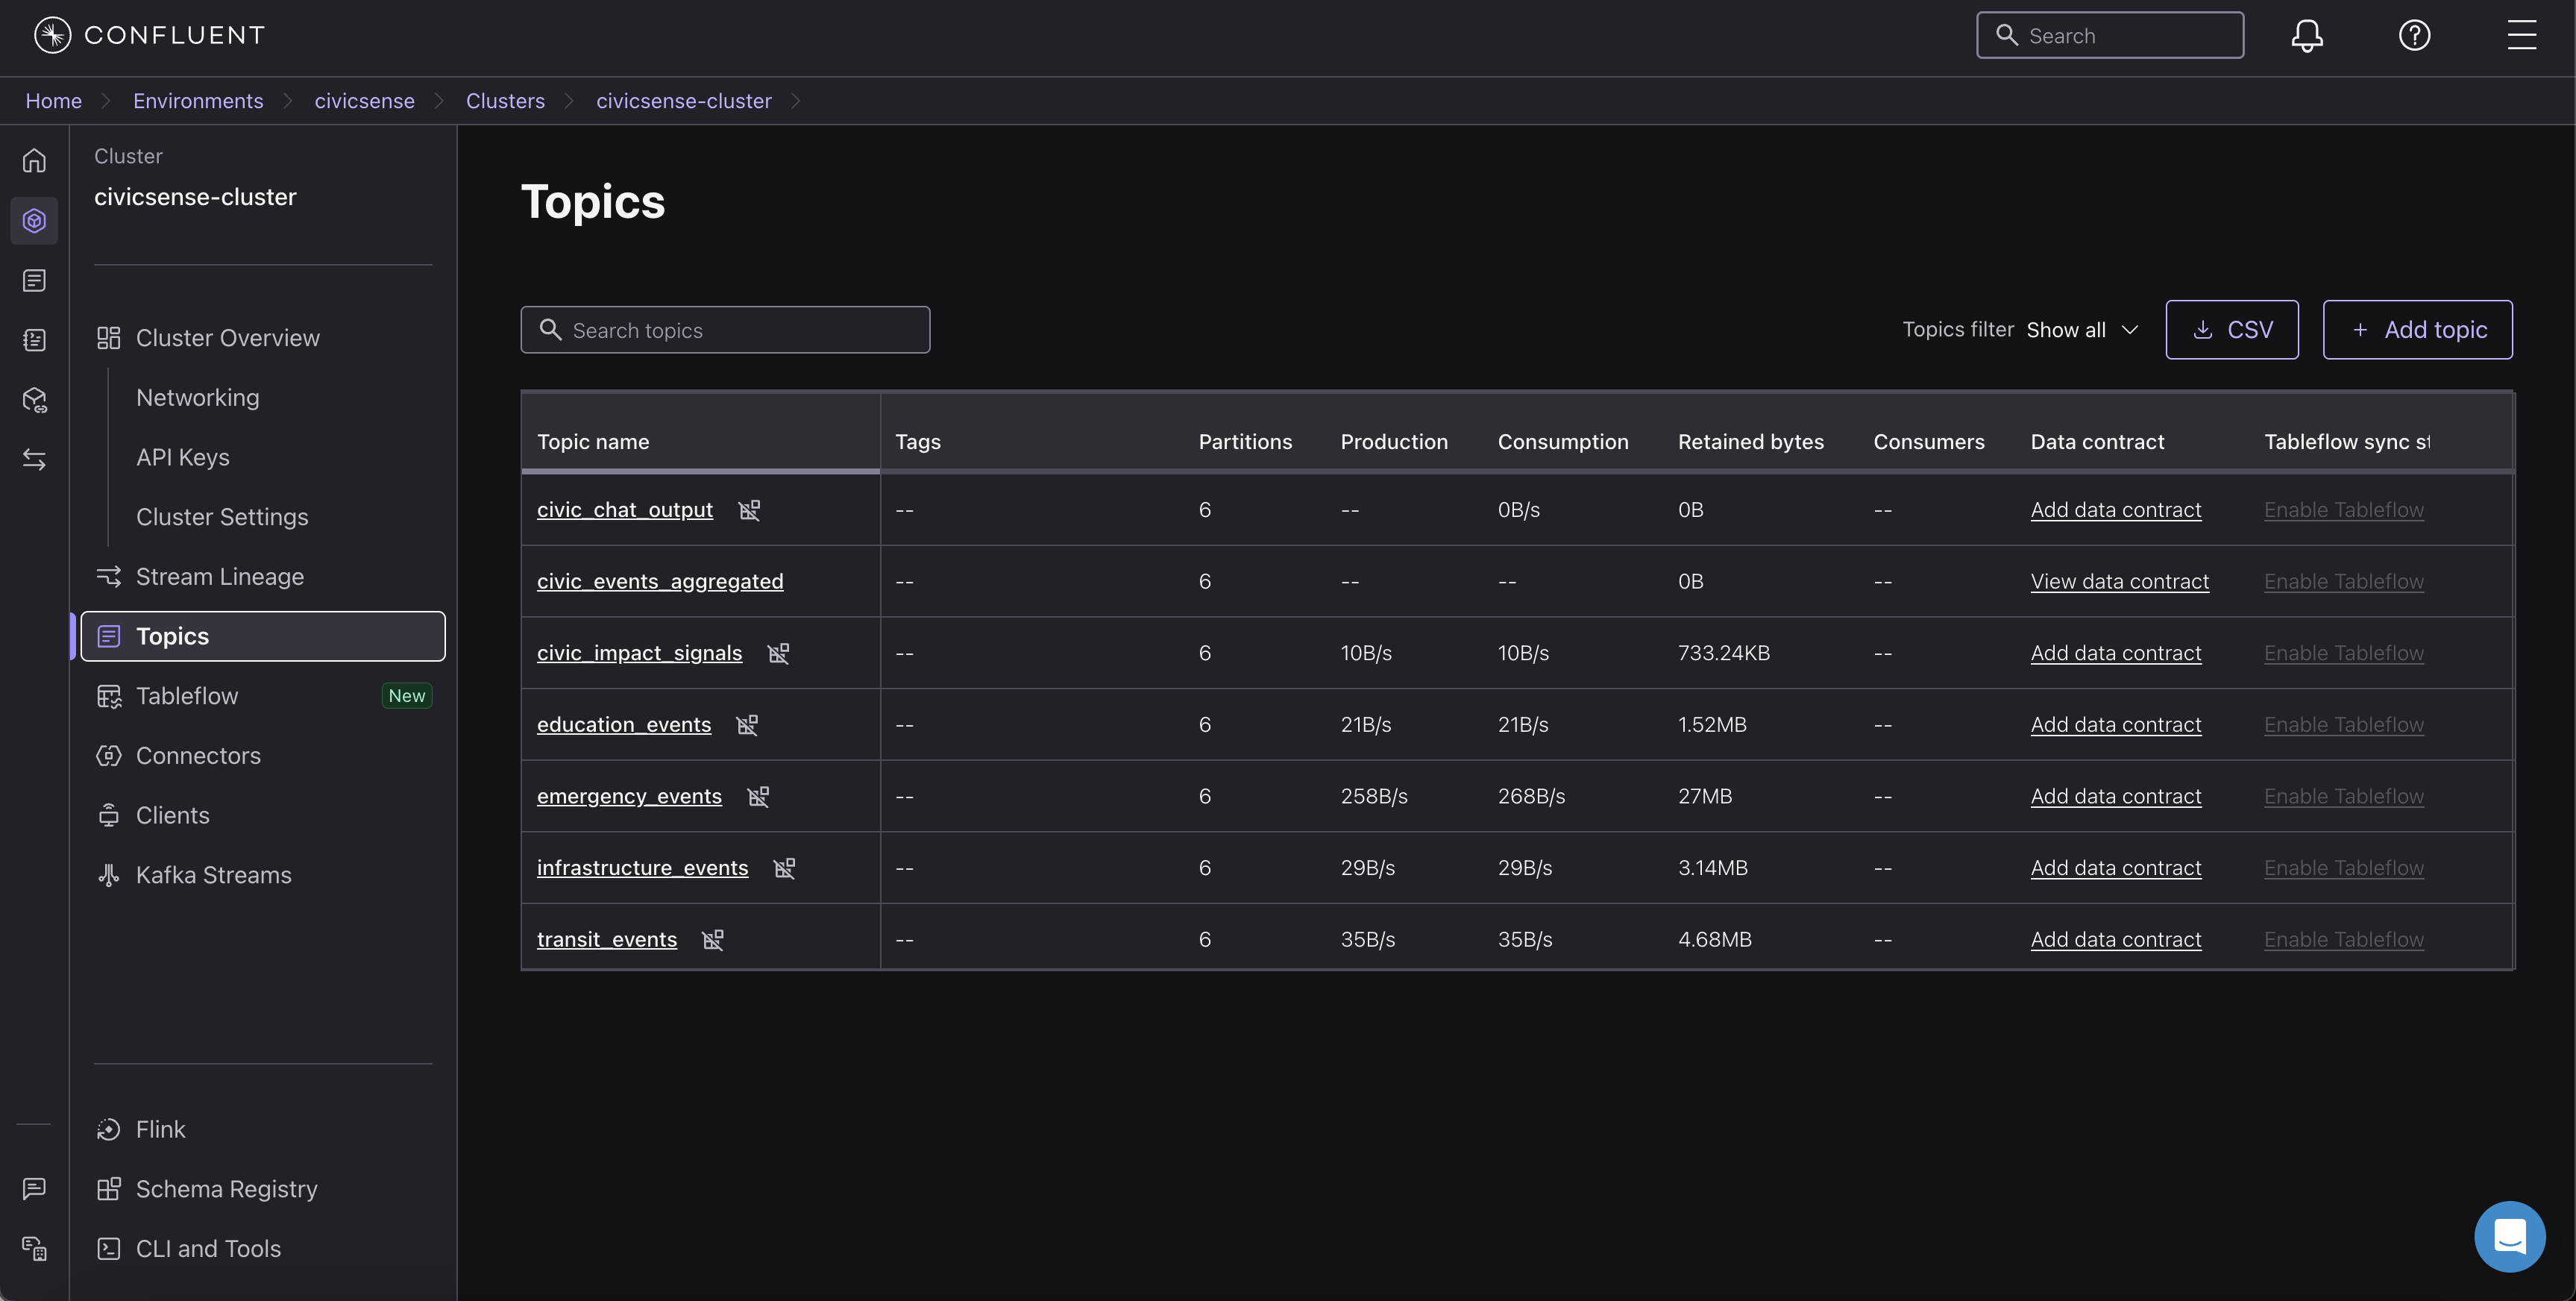Sort table by Topic name column header
The width and height of the screenshot is (2576, 1301).
pyautogui.click(x=593, y=442)
